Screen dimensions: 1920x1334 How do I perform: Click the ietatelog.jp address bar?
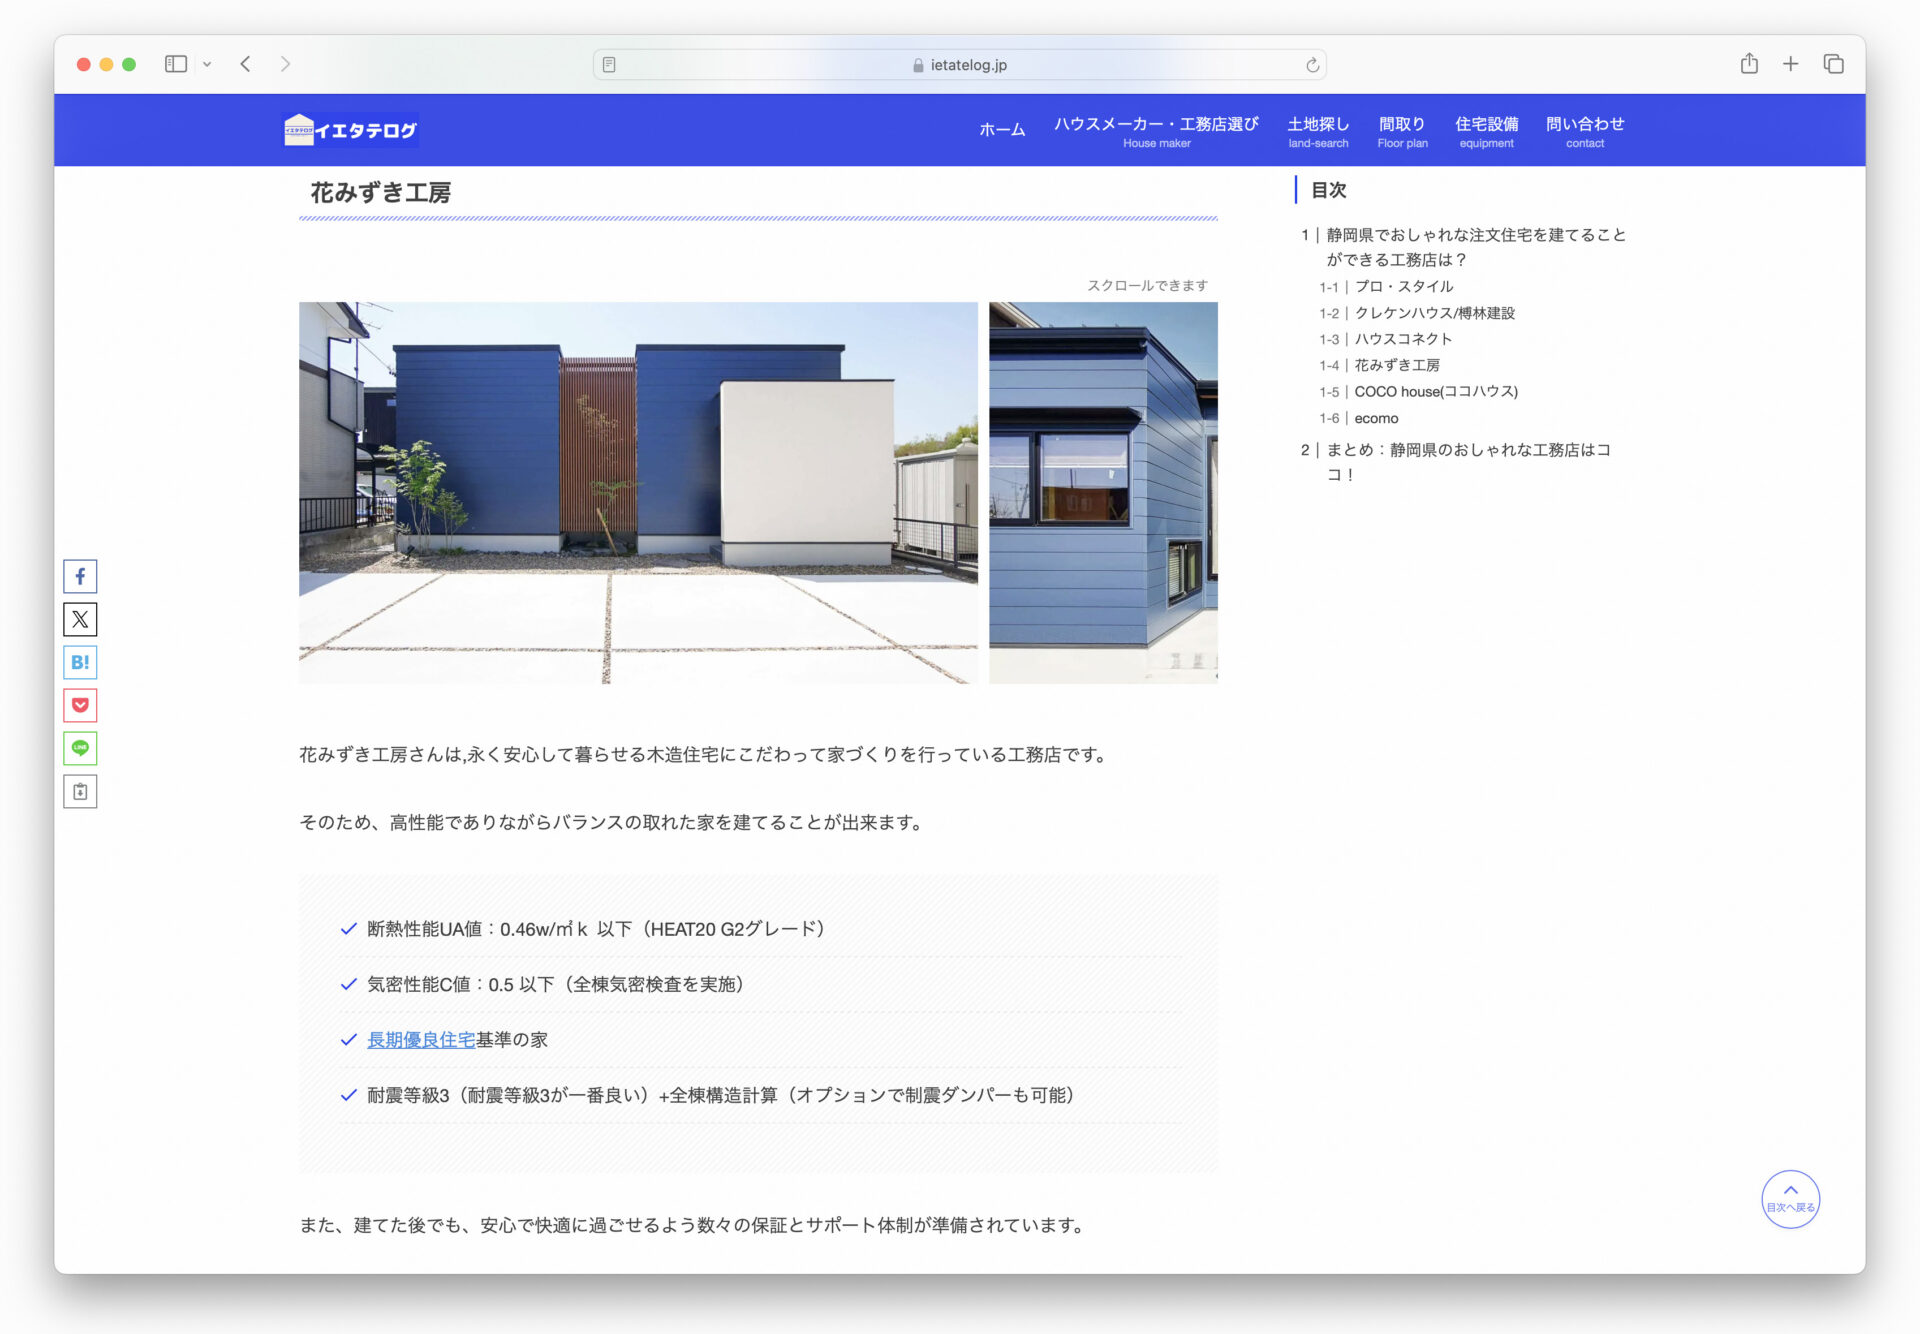click(x=960, y=65)
